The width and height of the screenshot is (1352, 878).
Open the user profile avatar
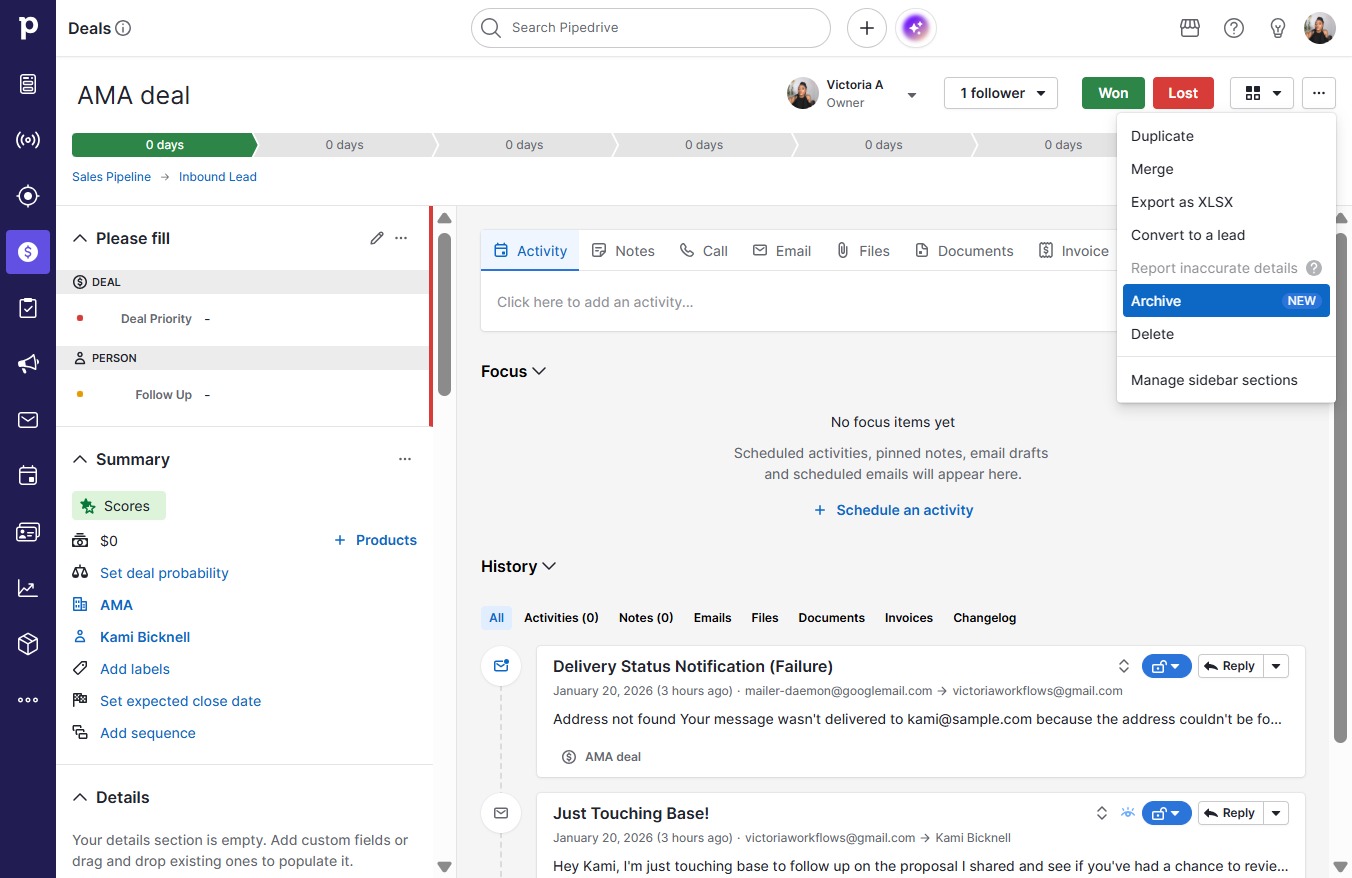[1320, 28]
